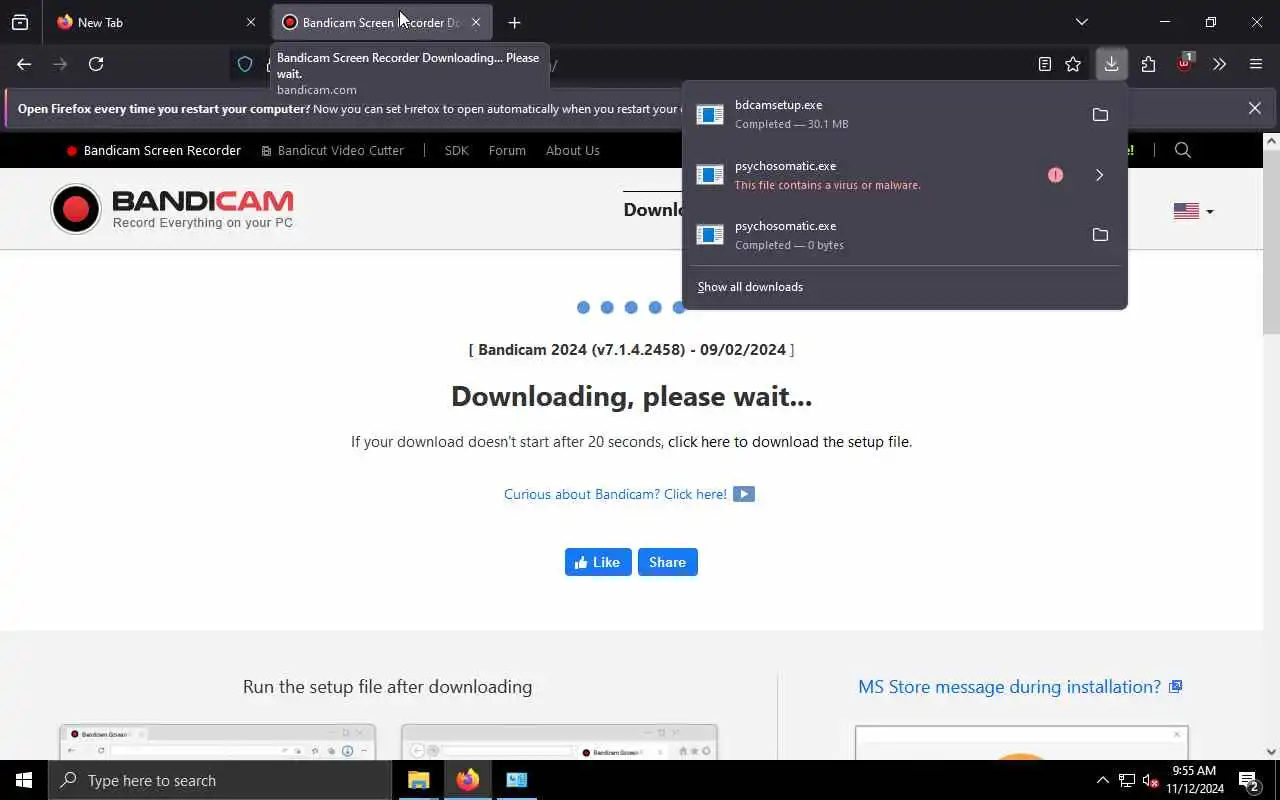
Task: Click the external link icon after MS Store
Action: [1176, 686]
